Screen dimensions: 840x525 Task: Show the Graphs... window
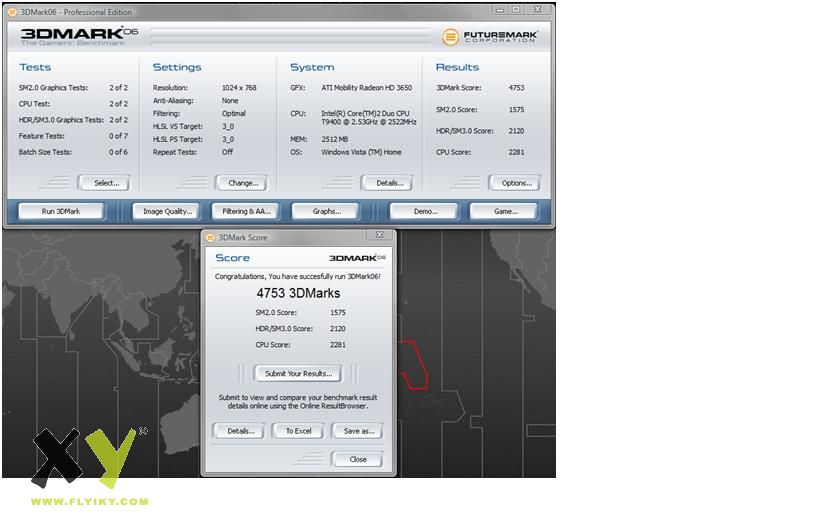326,211
